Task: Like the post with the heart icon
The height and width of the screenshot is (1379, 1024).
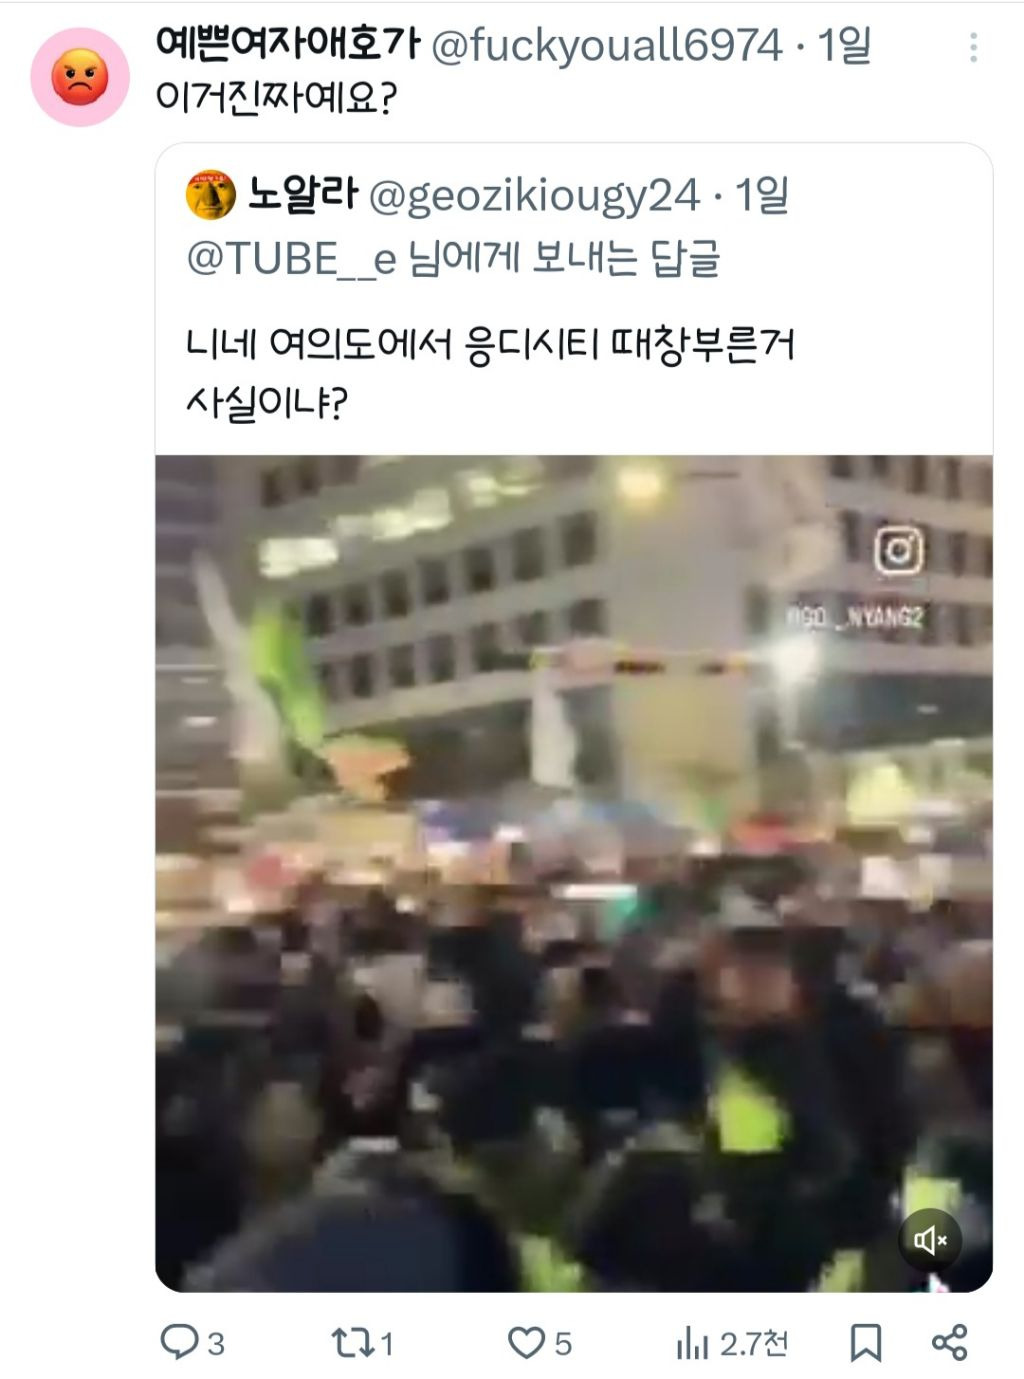Action: click(x=526, y=1342)
